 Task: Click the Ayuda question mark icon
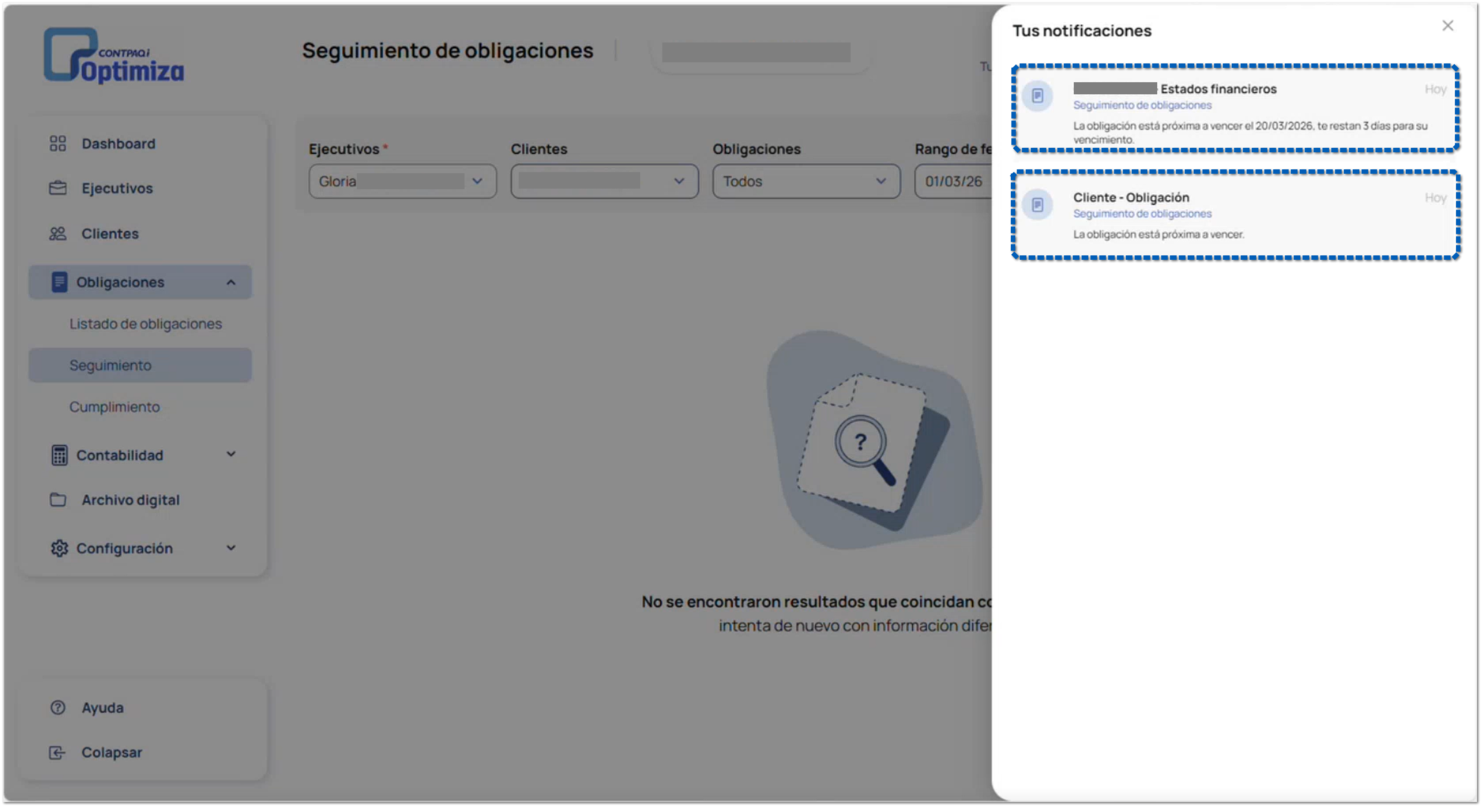[x=58, y=708]
